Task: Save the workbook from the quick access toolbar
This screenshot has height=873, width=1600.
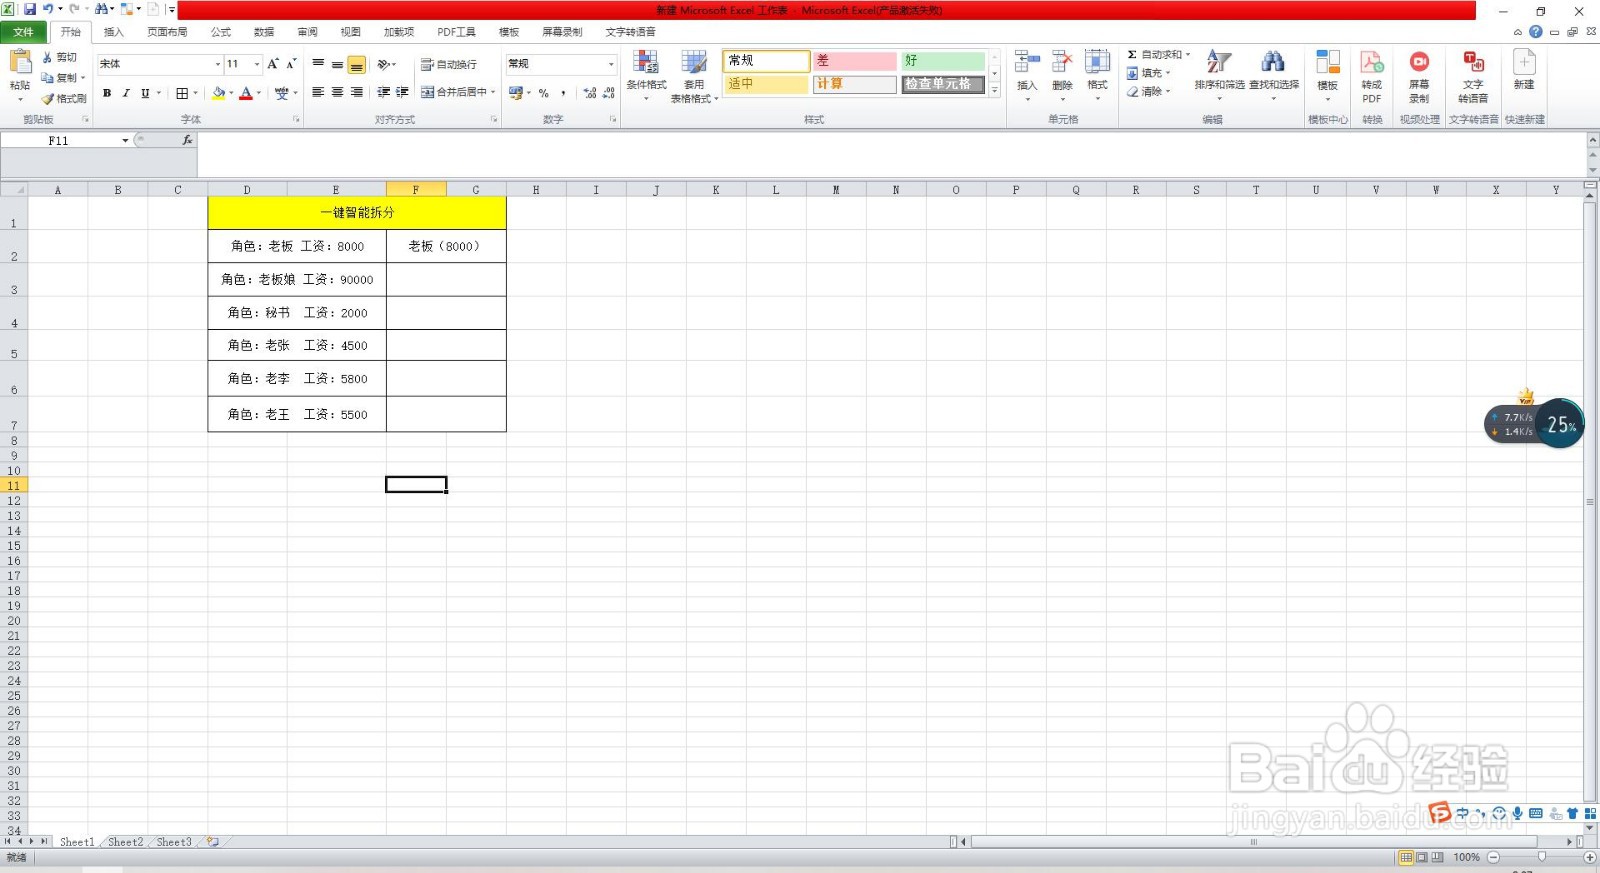Action: click(30, 9)
